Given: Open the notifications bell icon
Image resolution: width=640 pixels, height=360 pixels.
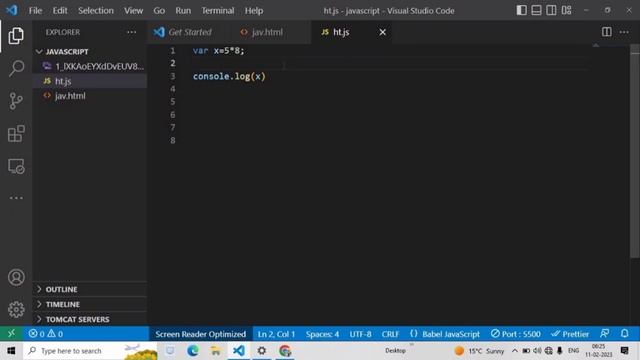Looking at the screenshot, I should click(624, 333).
